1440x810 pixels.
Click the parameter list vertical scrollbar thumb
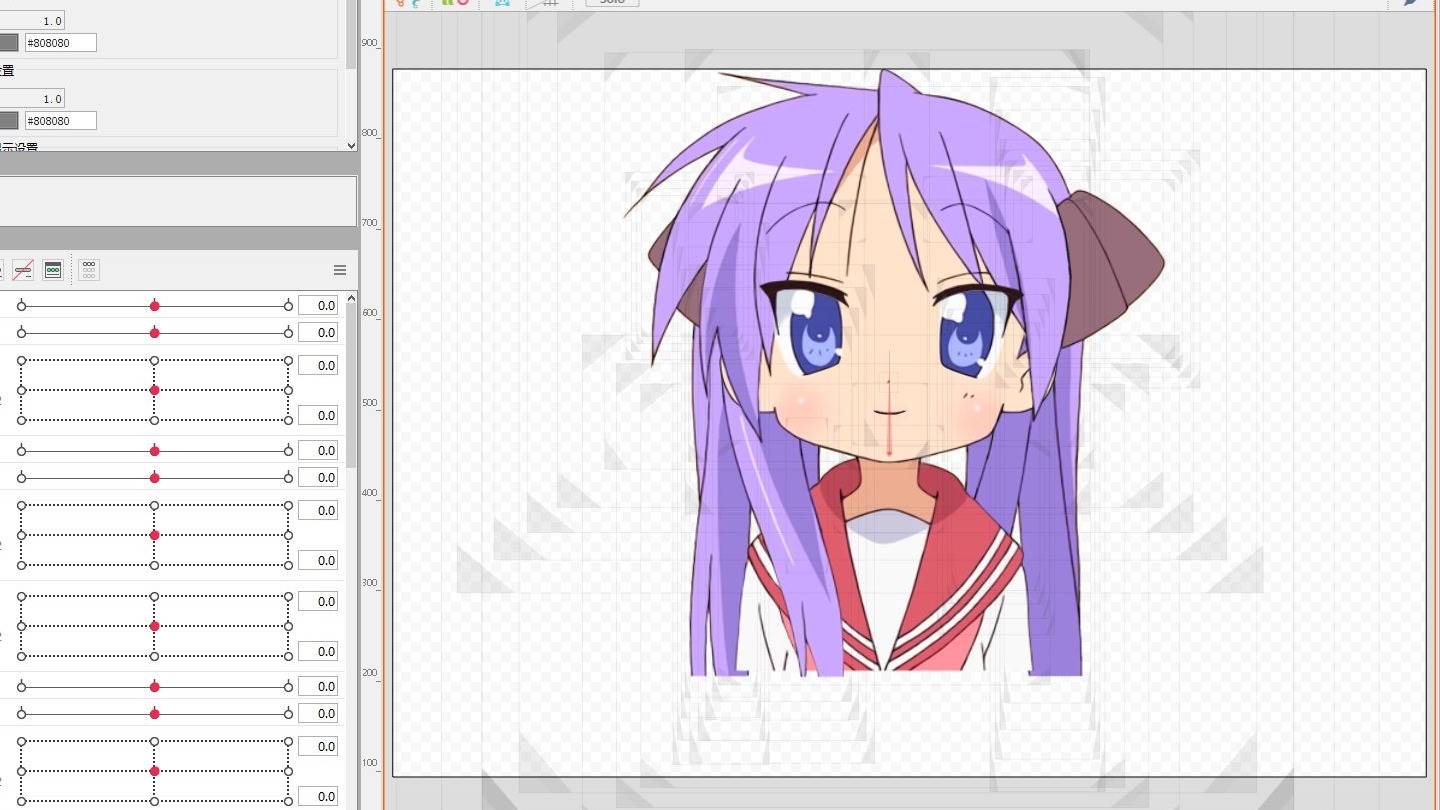coord(351,387)
